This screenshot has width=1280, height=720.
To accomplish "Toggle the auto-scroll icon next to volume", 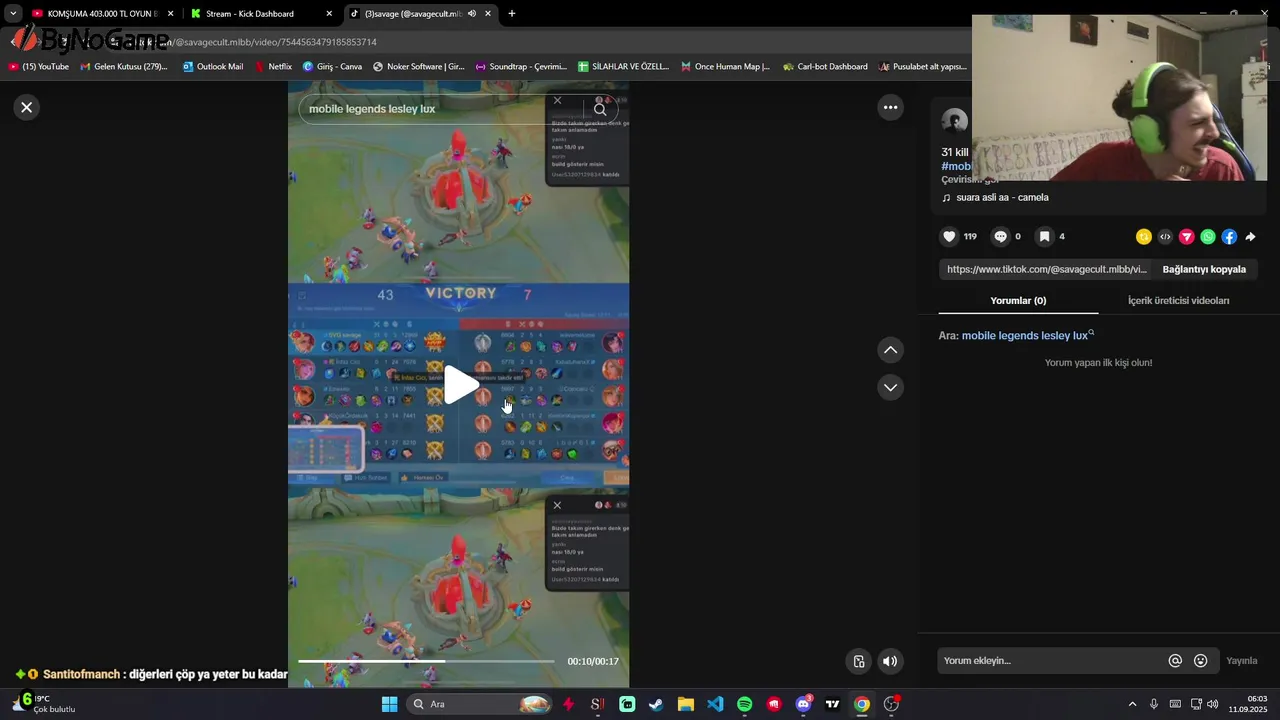I will 858,661.
